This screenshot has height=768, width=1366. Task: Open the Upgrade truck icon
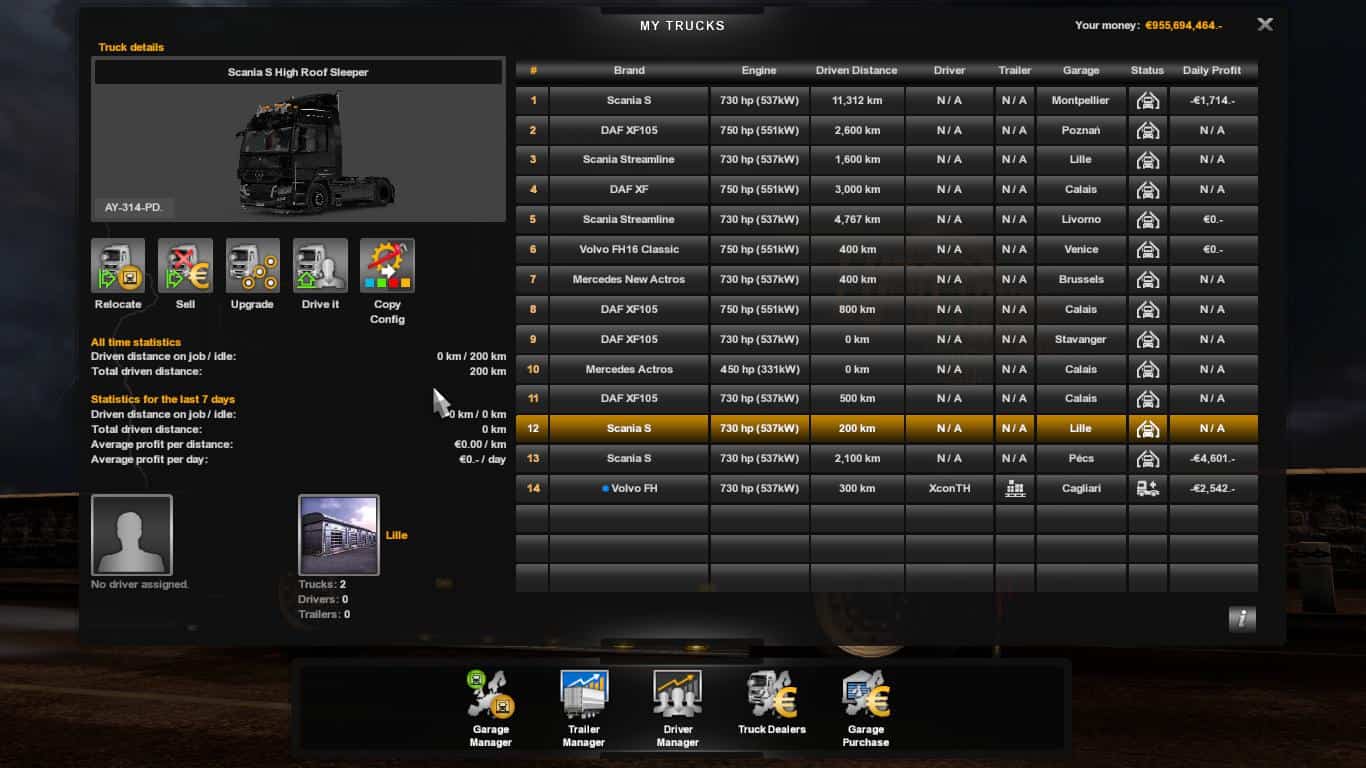point(252,267)
